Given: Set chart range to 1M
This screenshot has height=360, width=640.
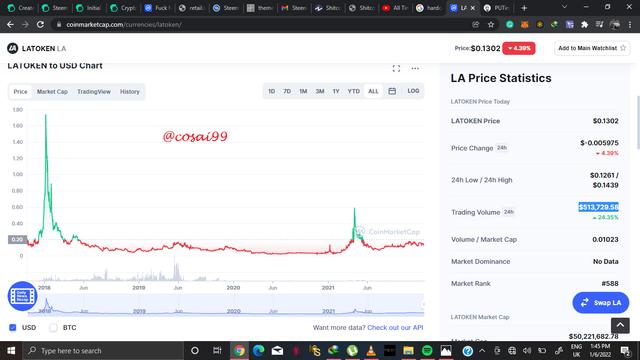Looking at the screenshot, I should point(303,91).
